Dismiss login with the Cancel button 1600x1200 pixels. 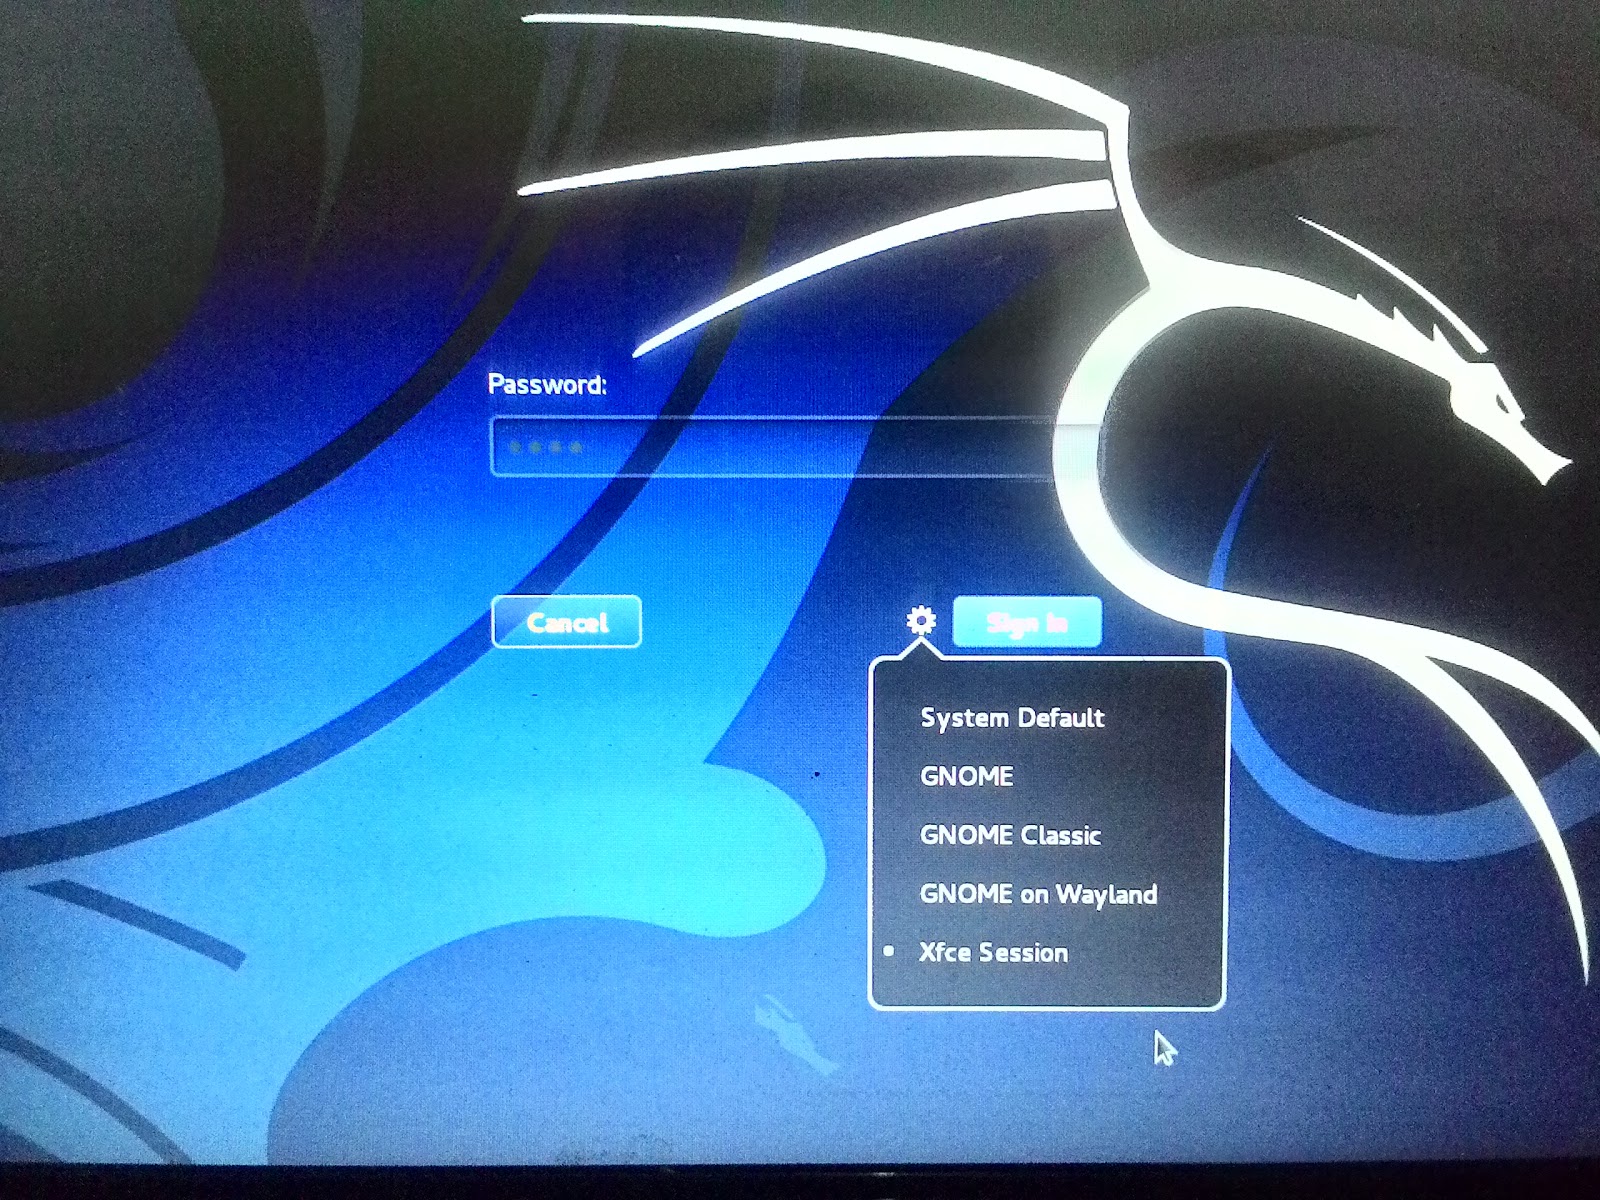[x=566, y=622]
